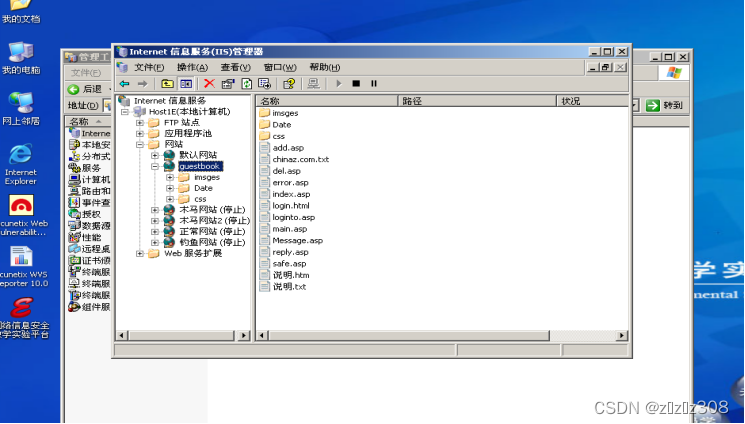Viewport: 745px width, 424px height.
Task: Click tree pane horizontal scrollbar right arrow
Action: click(244, 336)
